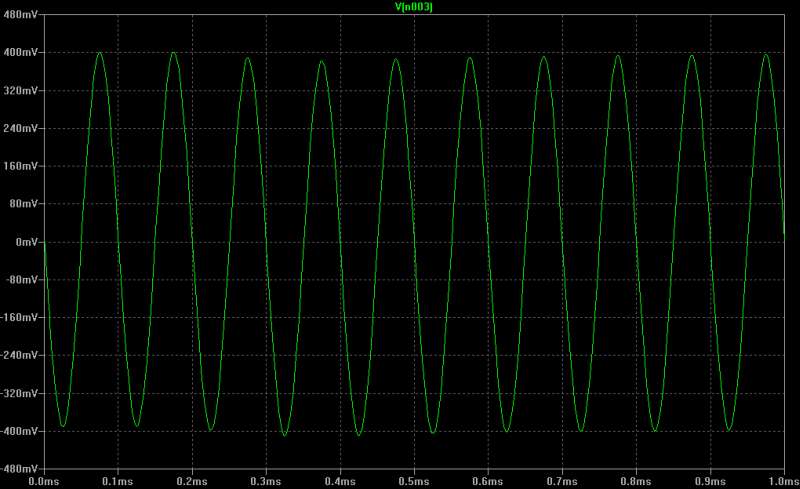Click the -480mV axis label
800x489 pixels.
(19, 469)
